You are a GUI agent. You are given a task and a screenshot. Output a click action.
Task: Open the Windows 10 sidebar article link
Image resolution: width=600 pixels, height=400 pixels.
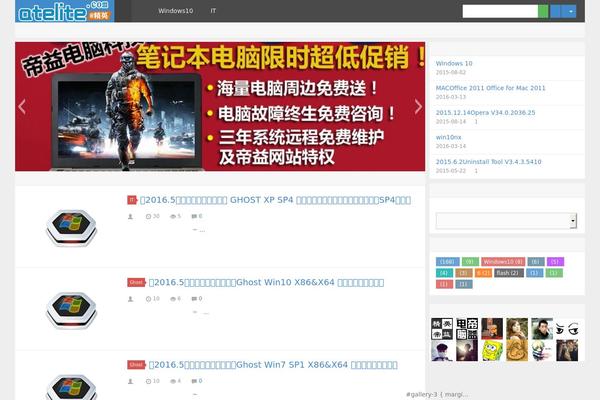(x=454, y=64)
